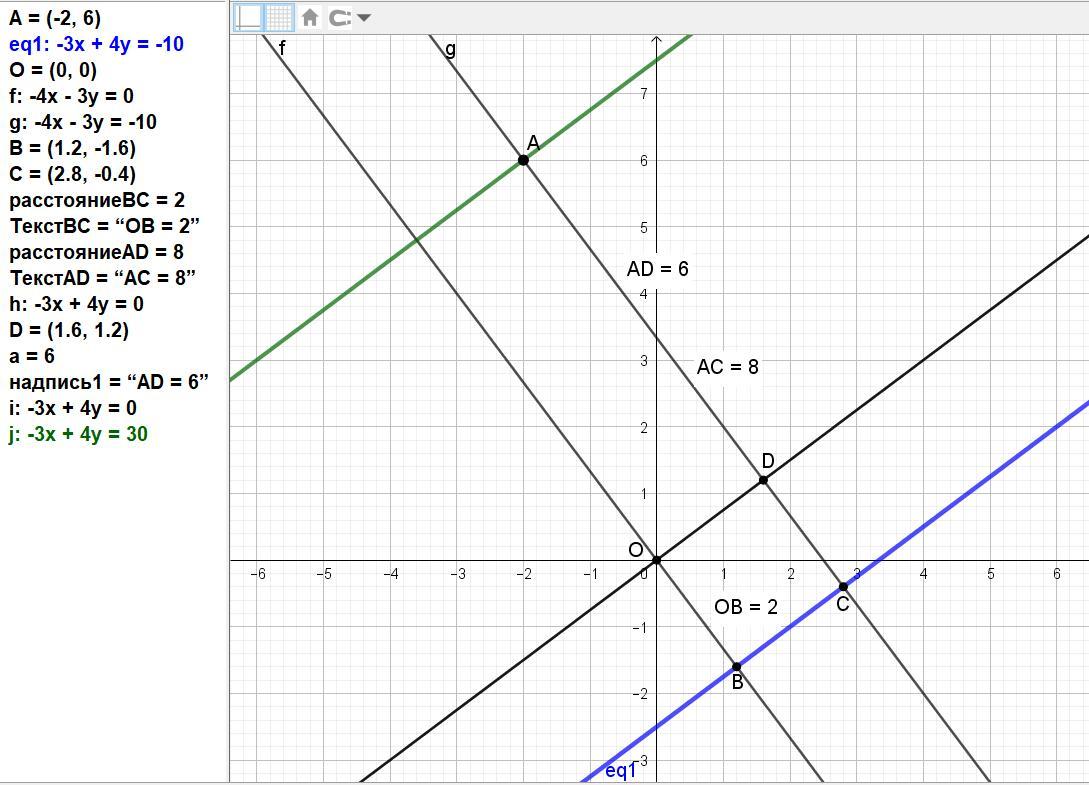The height and width of the screenshot is (785, 1089).
Task: Select green 'j: -3x + 4y = 30' entry
Action: (78, 434)
